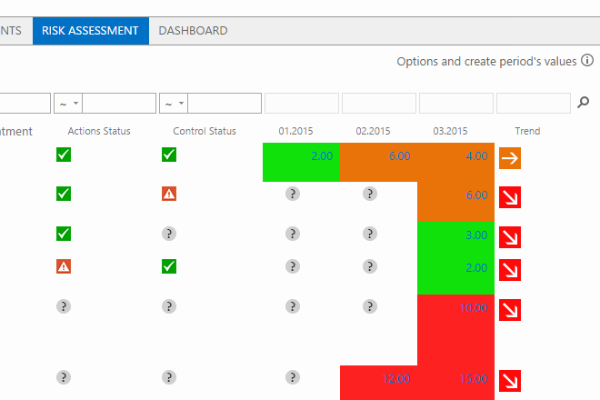Click Control Status question mark in 15.00 row
The height and width of the screenshot is (400, 600).
click(169, 377)
